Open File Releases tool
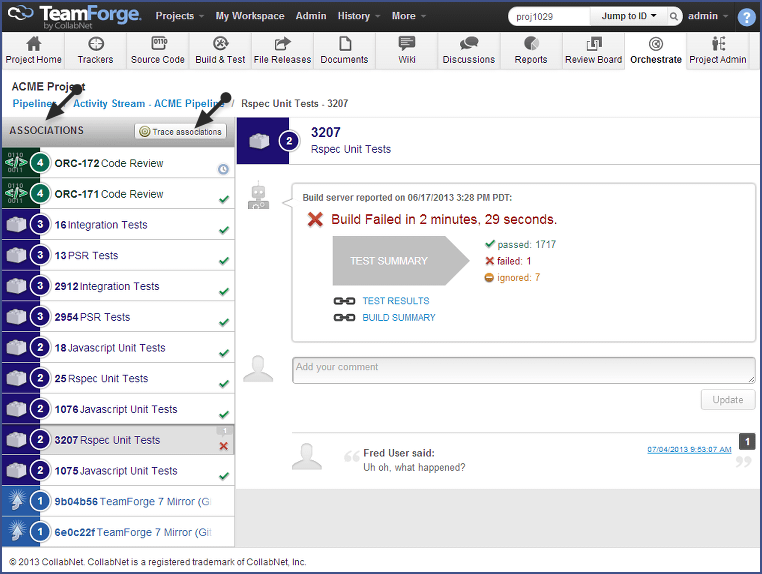The image size is (762, 574). 282,51
